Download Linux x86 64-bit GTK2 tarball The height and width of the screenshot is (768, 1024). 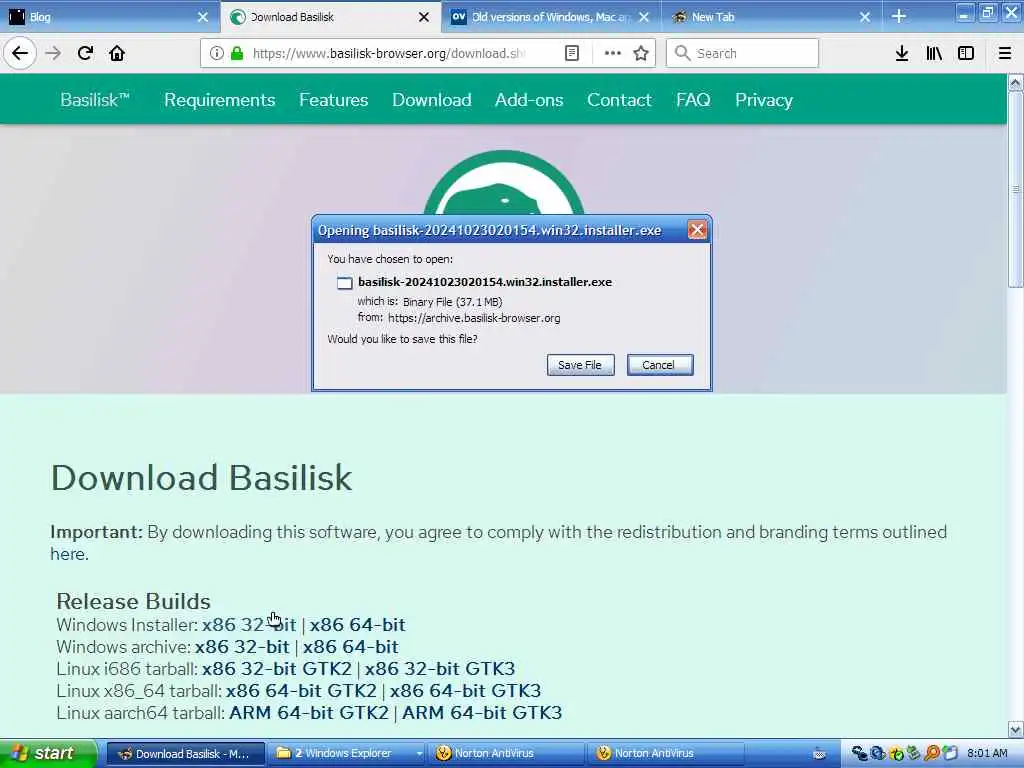301,691
